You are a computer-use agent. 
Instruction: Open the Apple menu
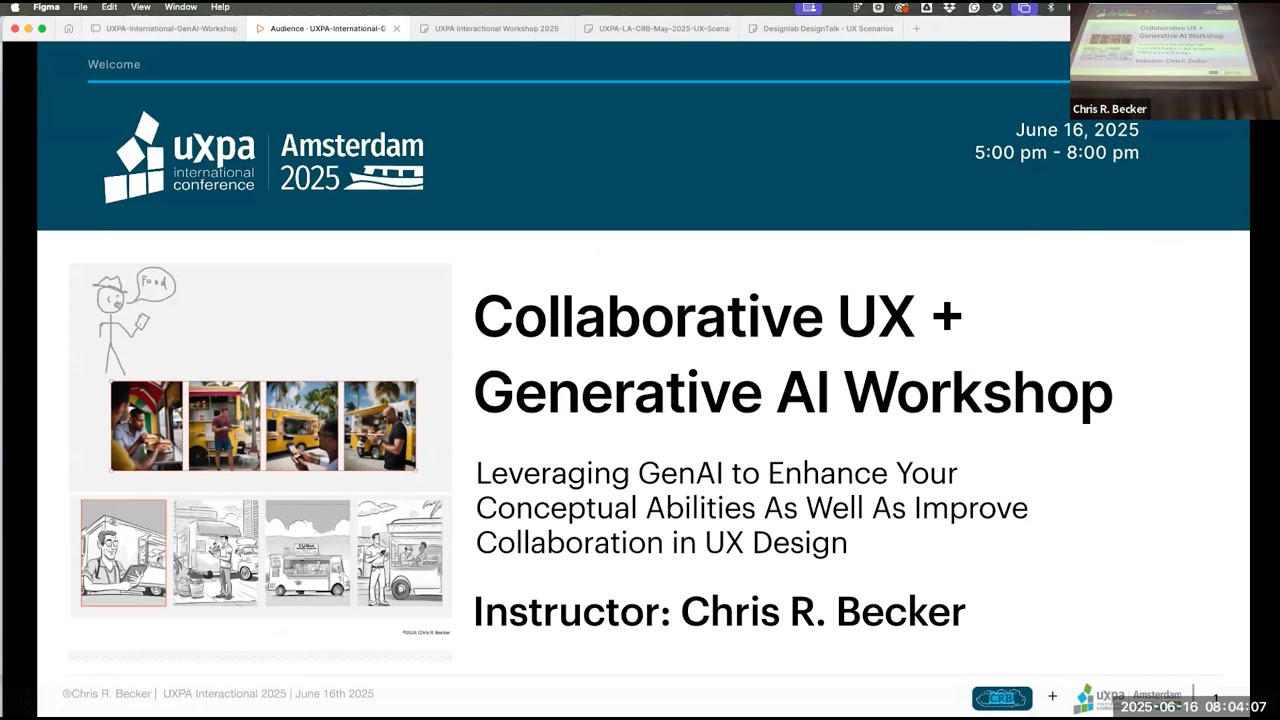pos(15,7)
